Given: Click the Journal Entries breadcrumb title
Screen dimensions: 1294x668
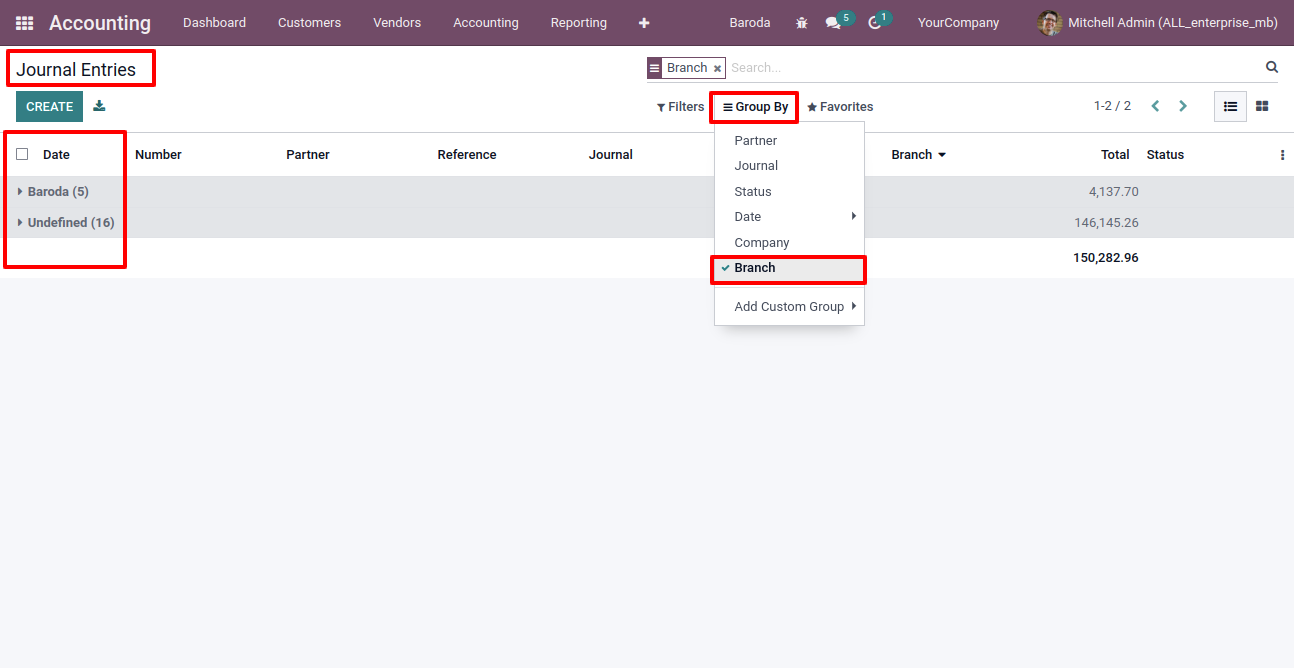Looking at the screenshot, I should point(76,70).
